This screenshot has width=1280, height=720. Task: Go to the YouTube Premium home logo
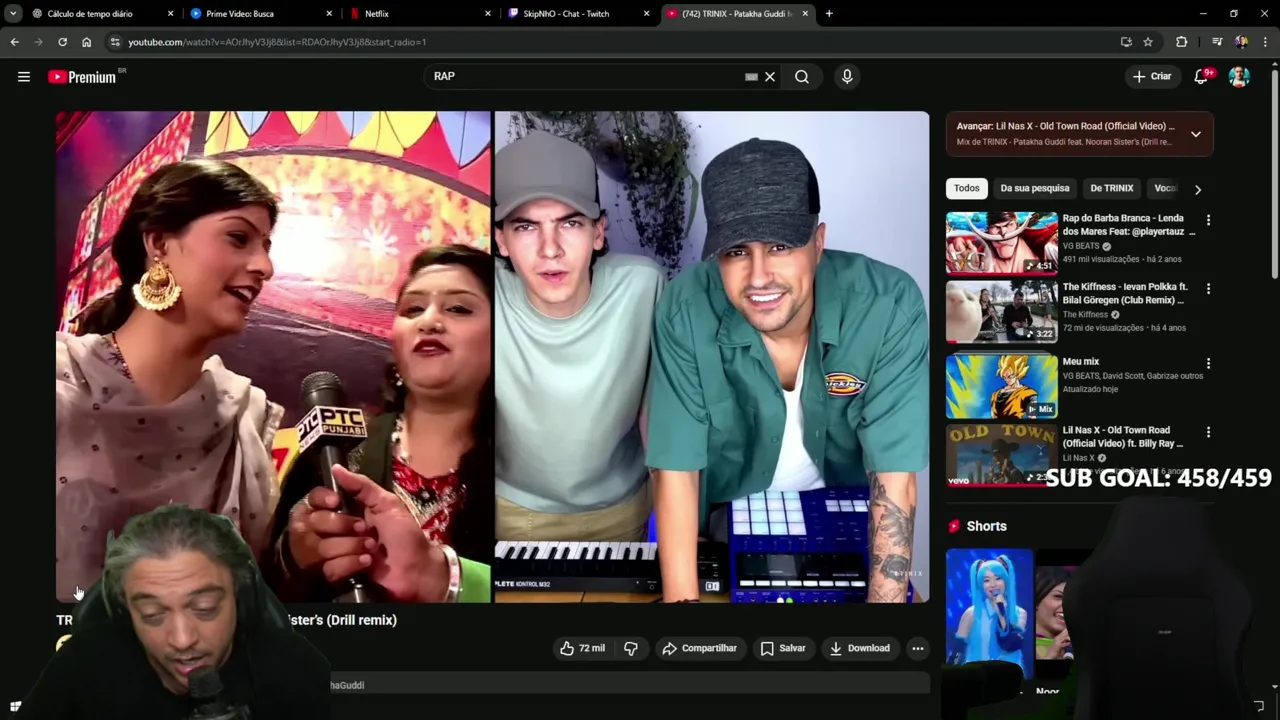pos(82,77)
